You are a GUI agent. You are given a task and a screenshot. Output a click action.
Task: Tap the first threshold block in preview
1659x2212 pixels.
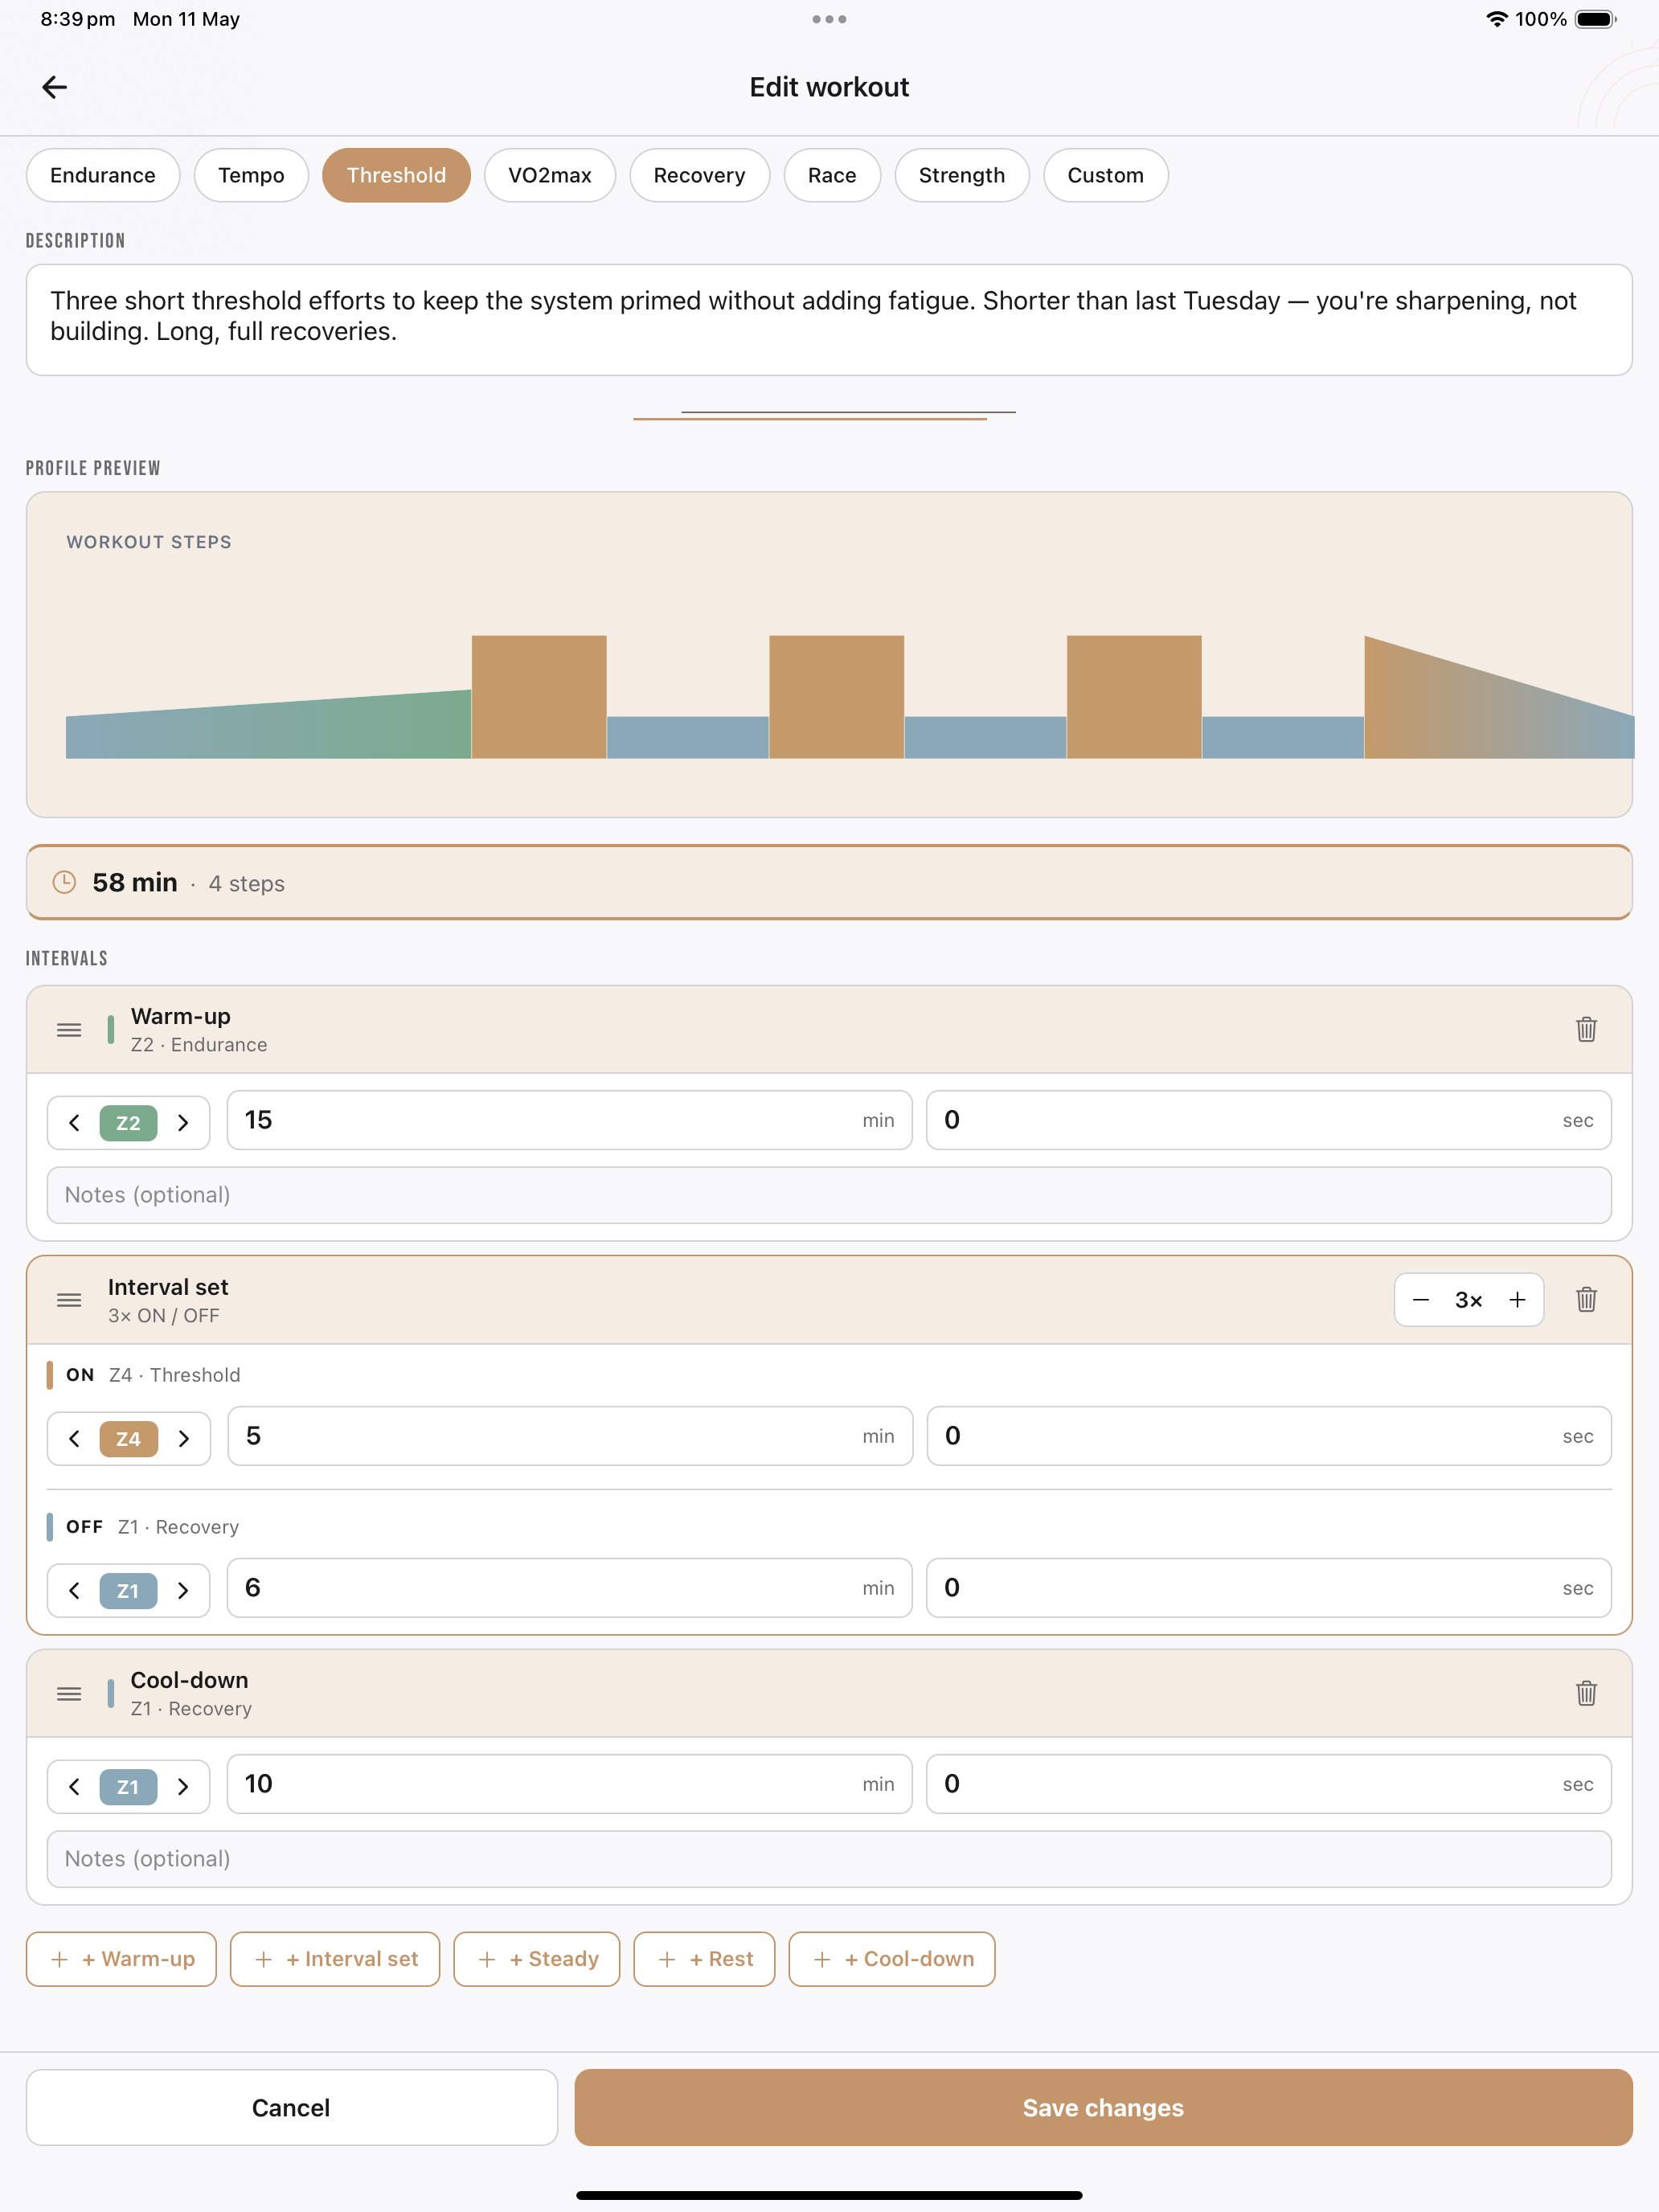(539, 697)
